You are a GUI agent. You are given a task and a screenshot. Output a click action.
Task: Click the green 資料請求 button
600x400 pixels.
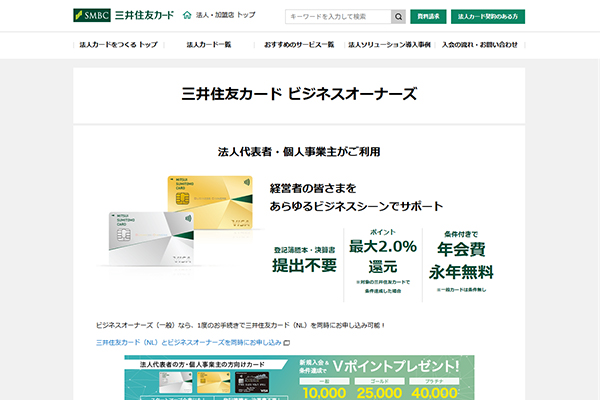[x=428, y=16]
